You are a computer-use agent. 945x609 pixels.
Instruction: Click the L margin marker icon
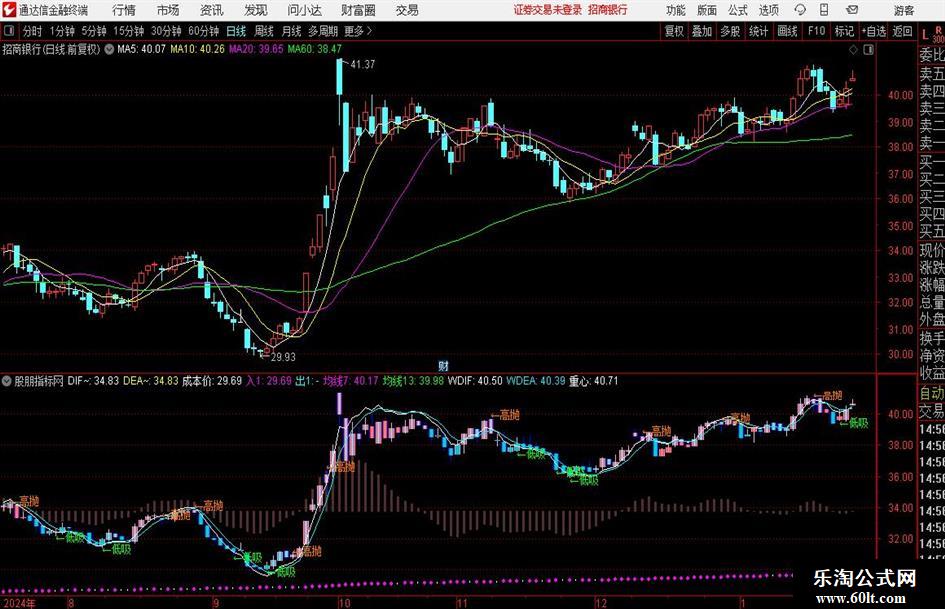[x=925, y=35]
